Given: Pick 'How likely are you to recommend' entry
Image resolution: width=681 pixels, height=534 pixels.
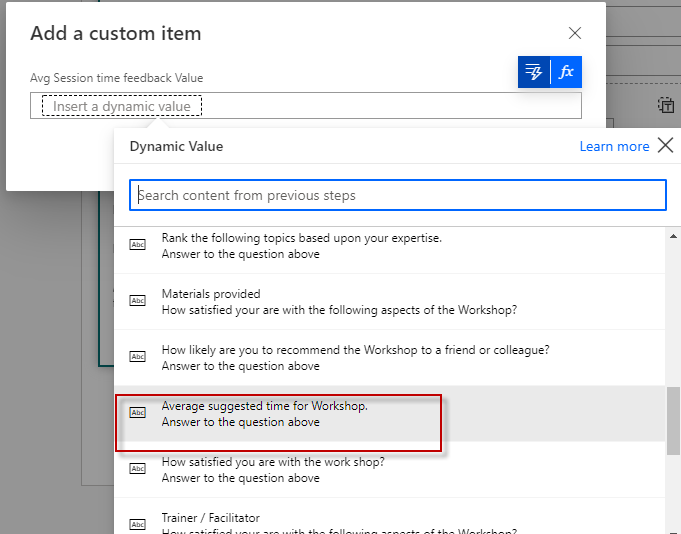Looking at the screenshot, I should point(355,358).
